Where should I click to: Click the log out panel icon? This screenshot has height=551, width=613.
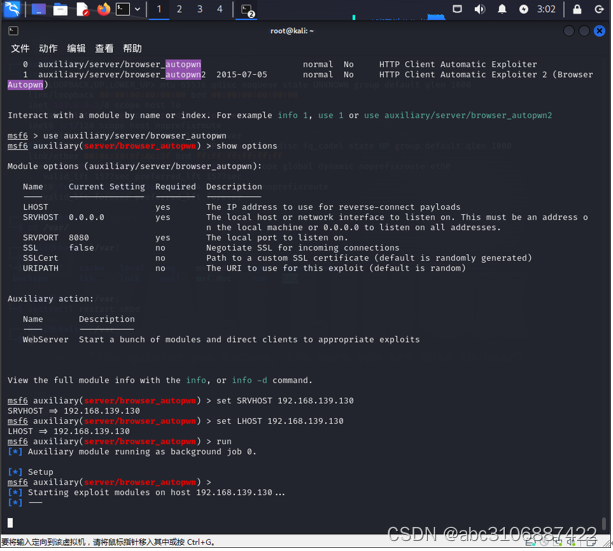point(599,9)
